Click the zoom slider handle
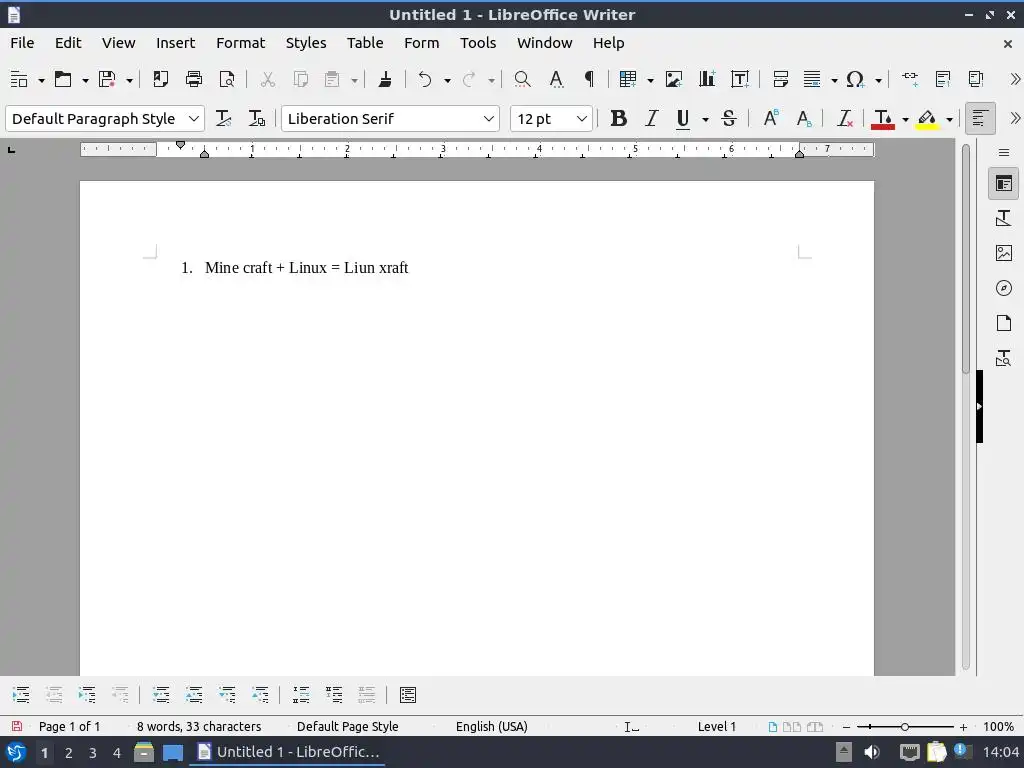 (x=904, y=727)
